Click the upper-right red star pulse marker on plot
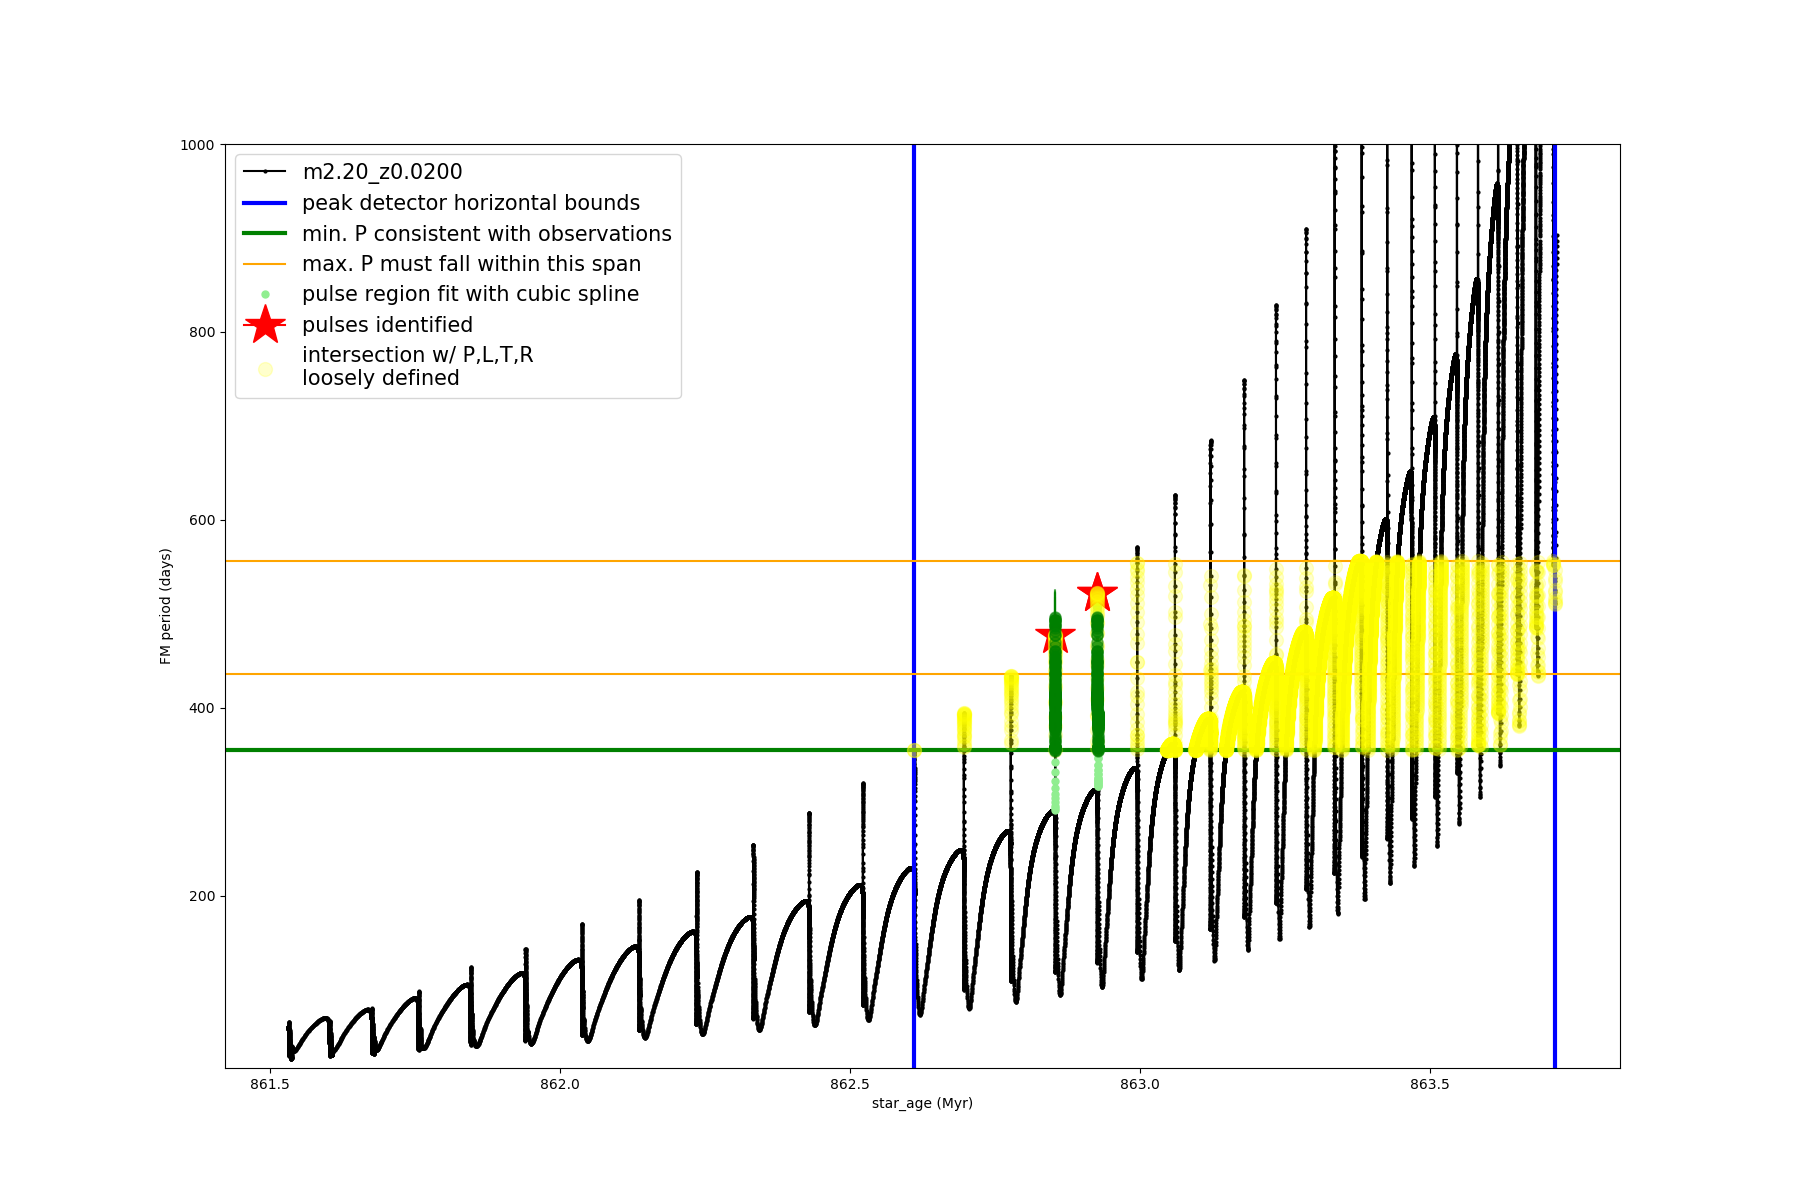 coord(1097,593)
